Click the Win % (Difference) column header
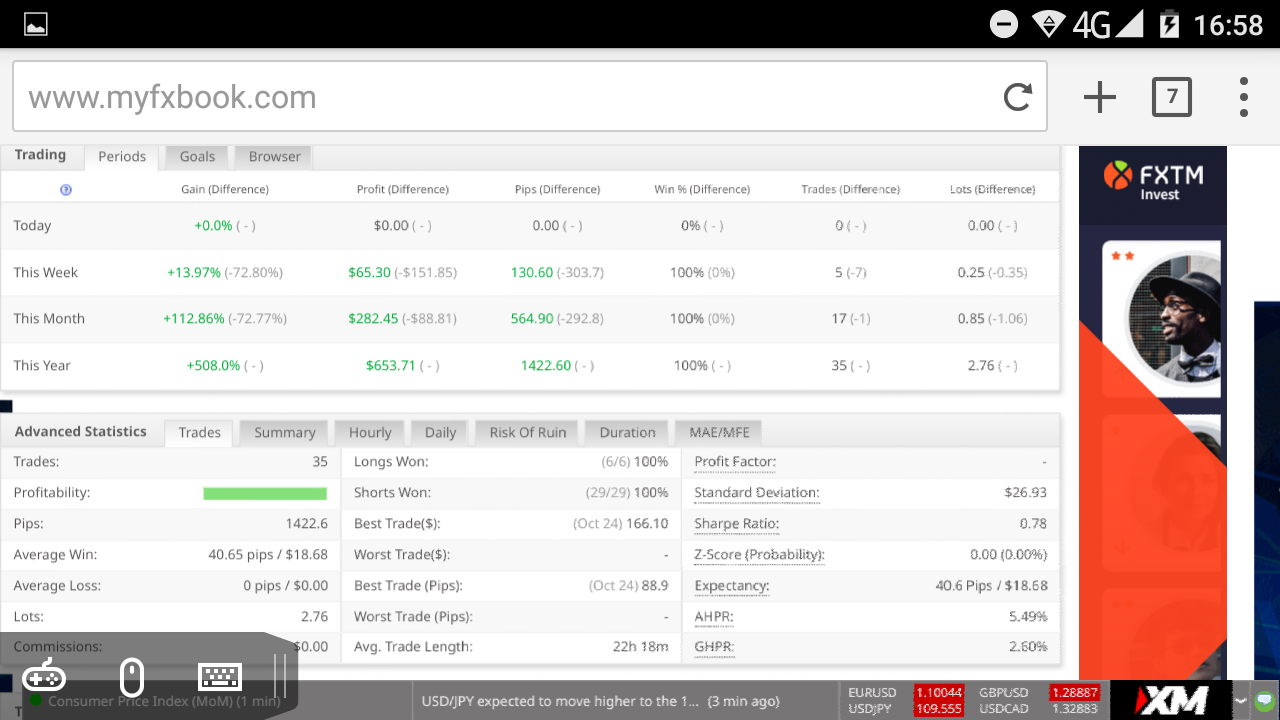 click(702, 189)
